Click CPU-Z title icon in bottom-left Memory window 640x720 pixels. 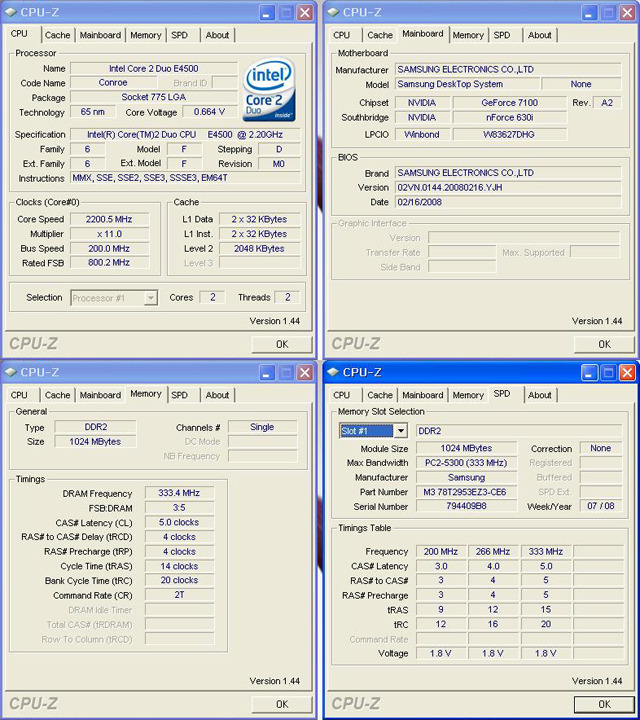11,372
